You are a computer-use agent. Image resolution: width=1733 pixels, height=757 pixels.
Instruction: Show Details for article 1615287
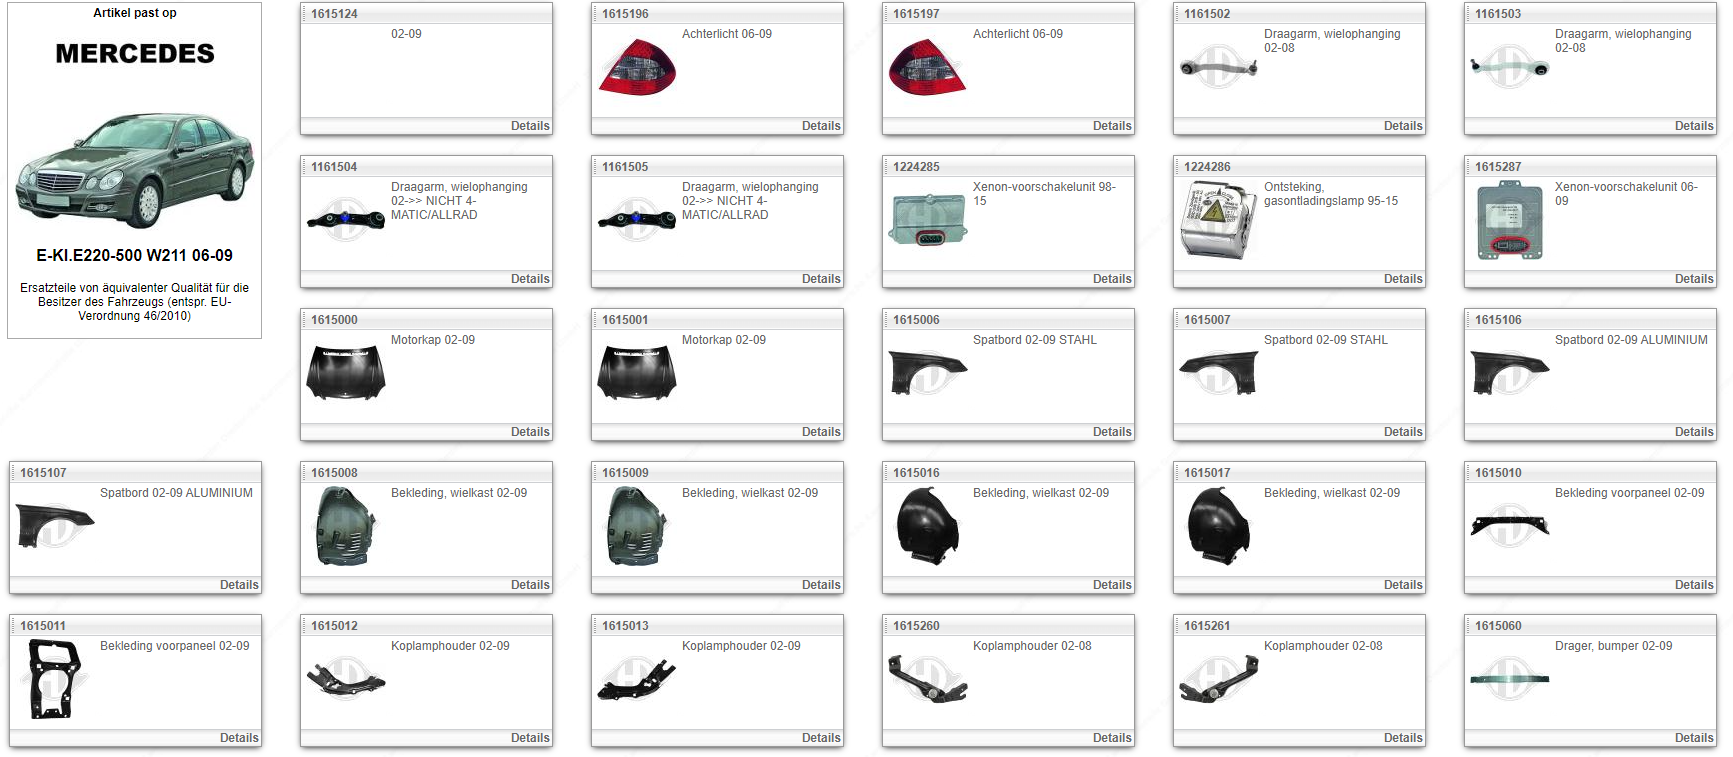tap(1694, 279)
